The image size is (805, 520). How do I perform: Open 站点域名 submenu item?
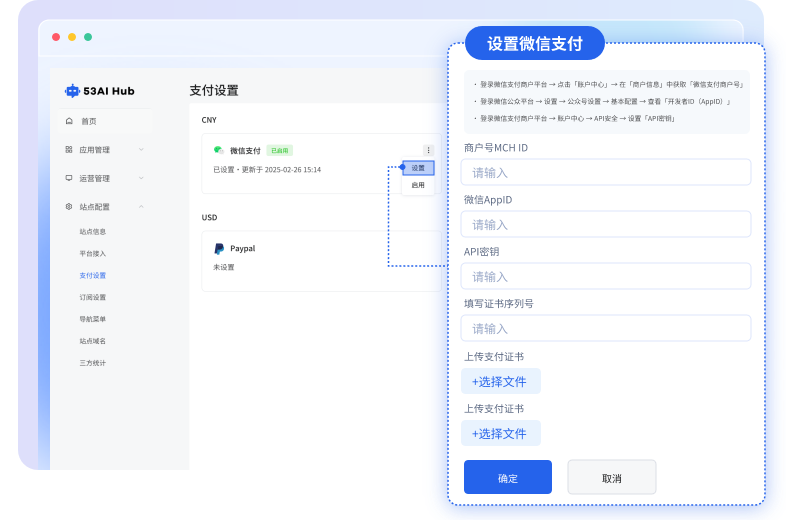[92, 341]
